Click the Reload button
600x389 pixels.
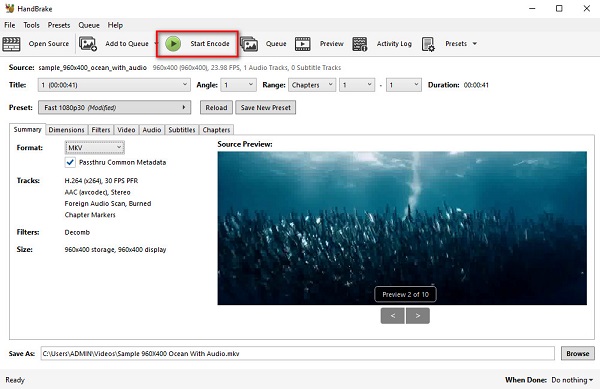(216, 107)
